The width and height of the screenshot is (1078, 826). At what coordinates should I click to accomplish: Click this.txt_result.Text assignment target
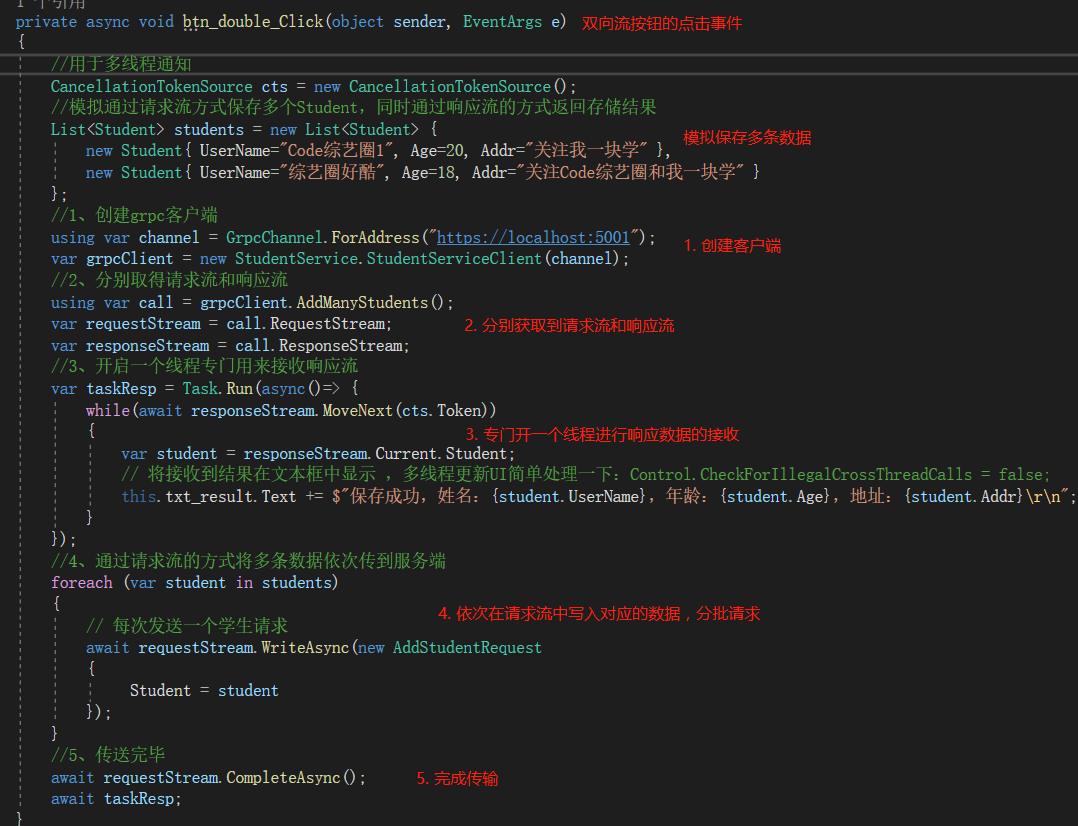(209, 496)
